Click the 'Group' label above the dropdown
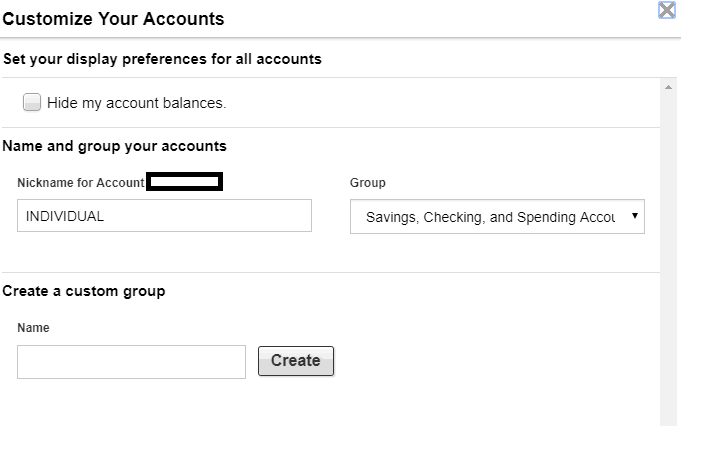 (368, 183)
